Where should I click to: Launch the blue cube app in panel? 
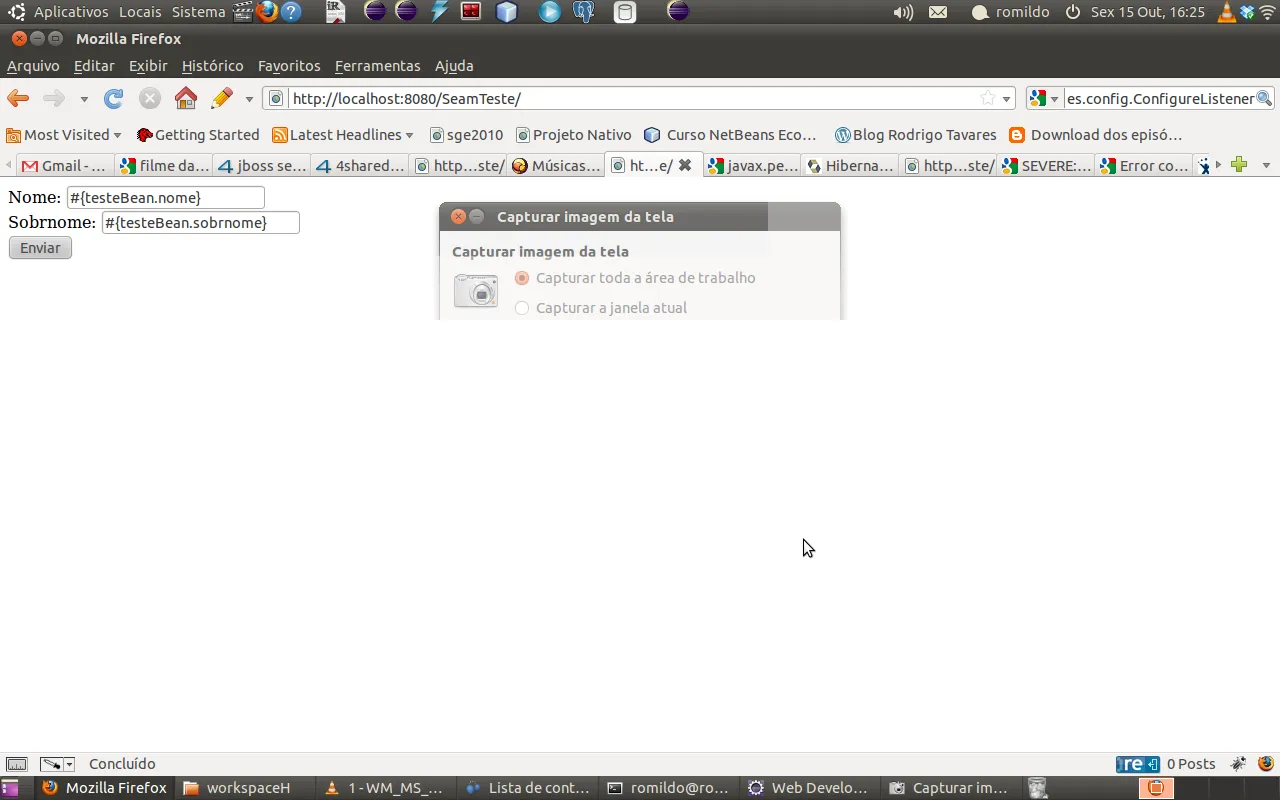[x=507, y=12]
